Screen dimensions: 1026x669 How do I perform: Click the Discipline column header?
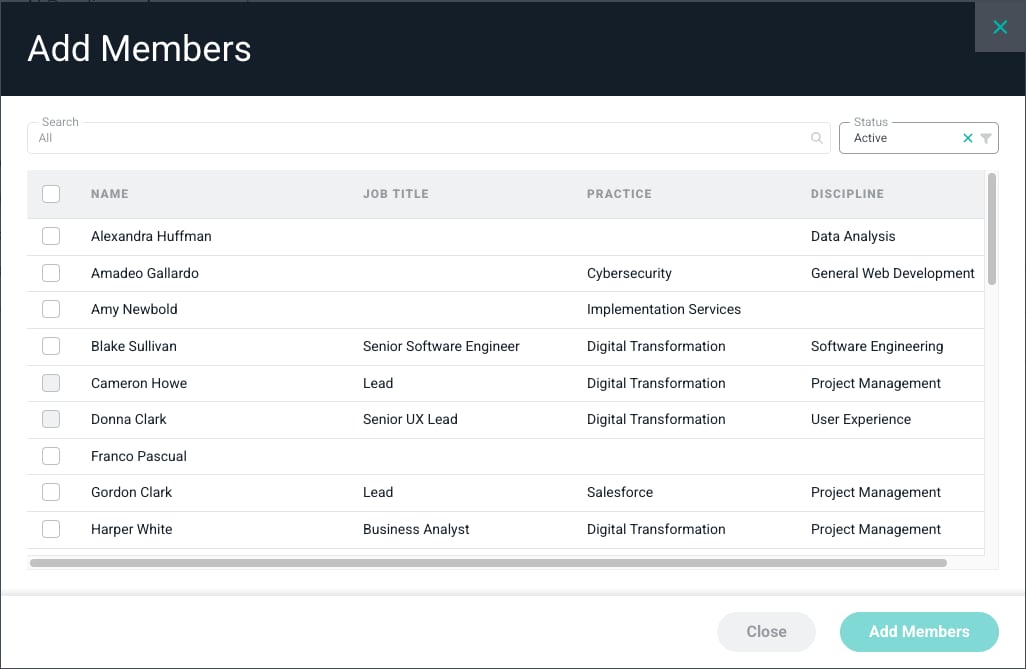(x=847, y=194)
